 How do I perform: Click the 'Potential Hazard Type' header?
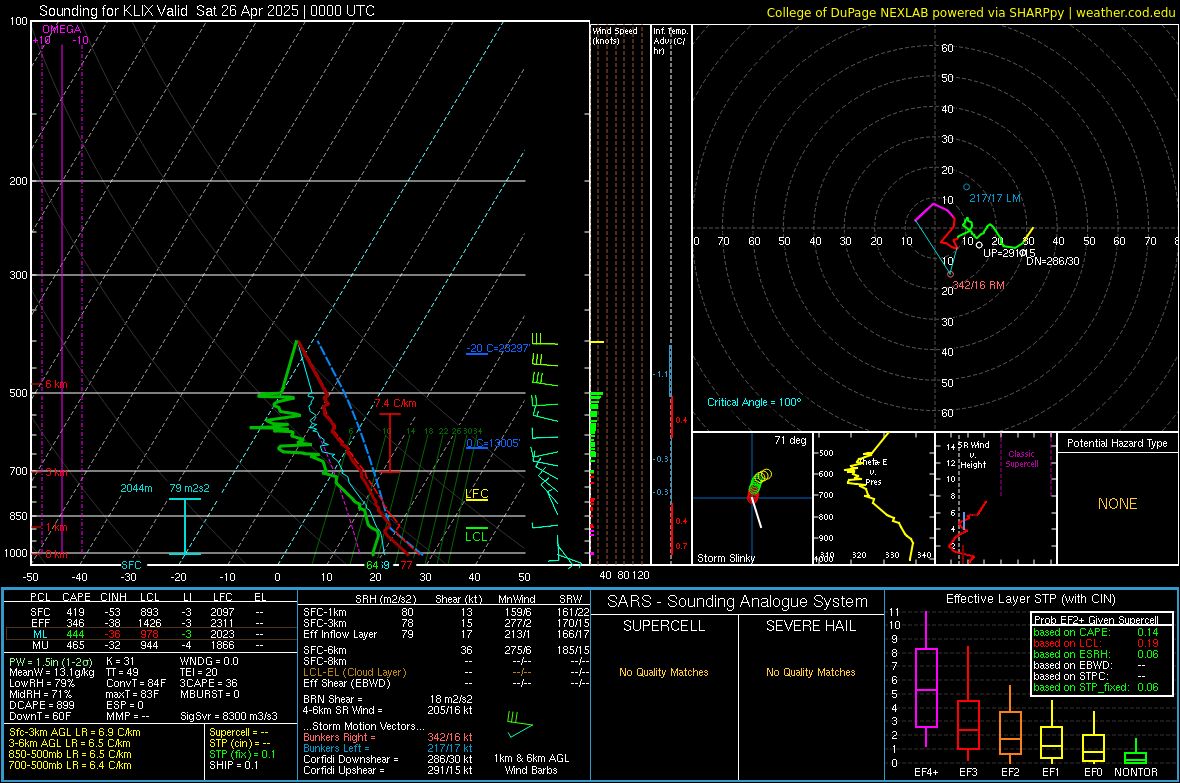point(1117,443)
